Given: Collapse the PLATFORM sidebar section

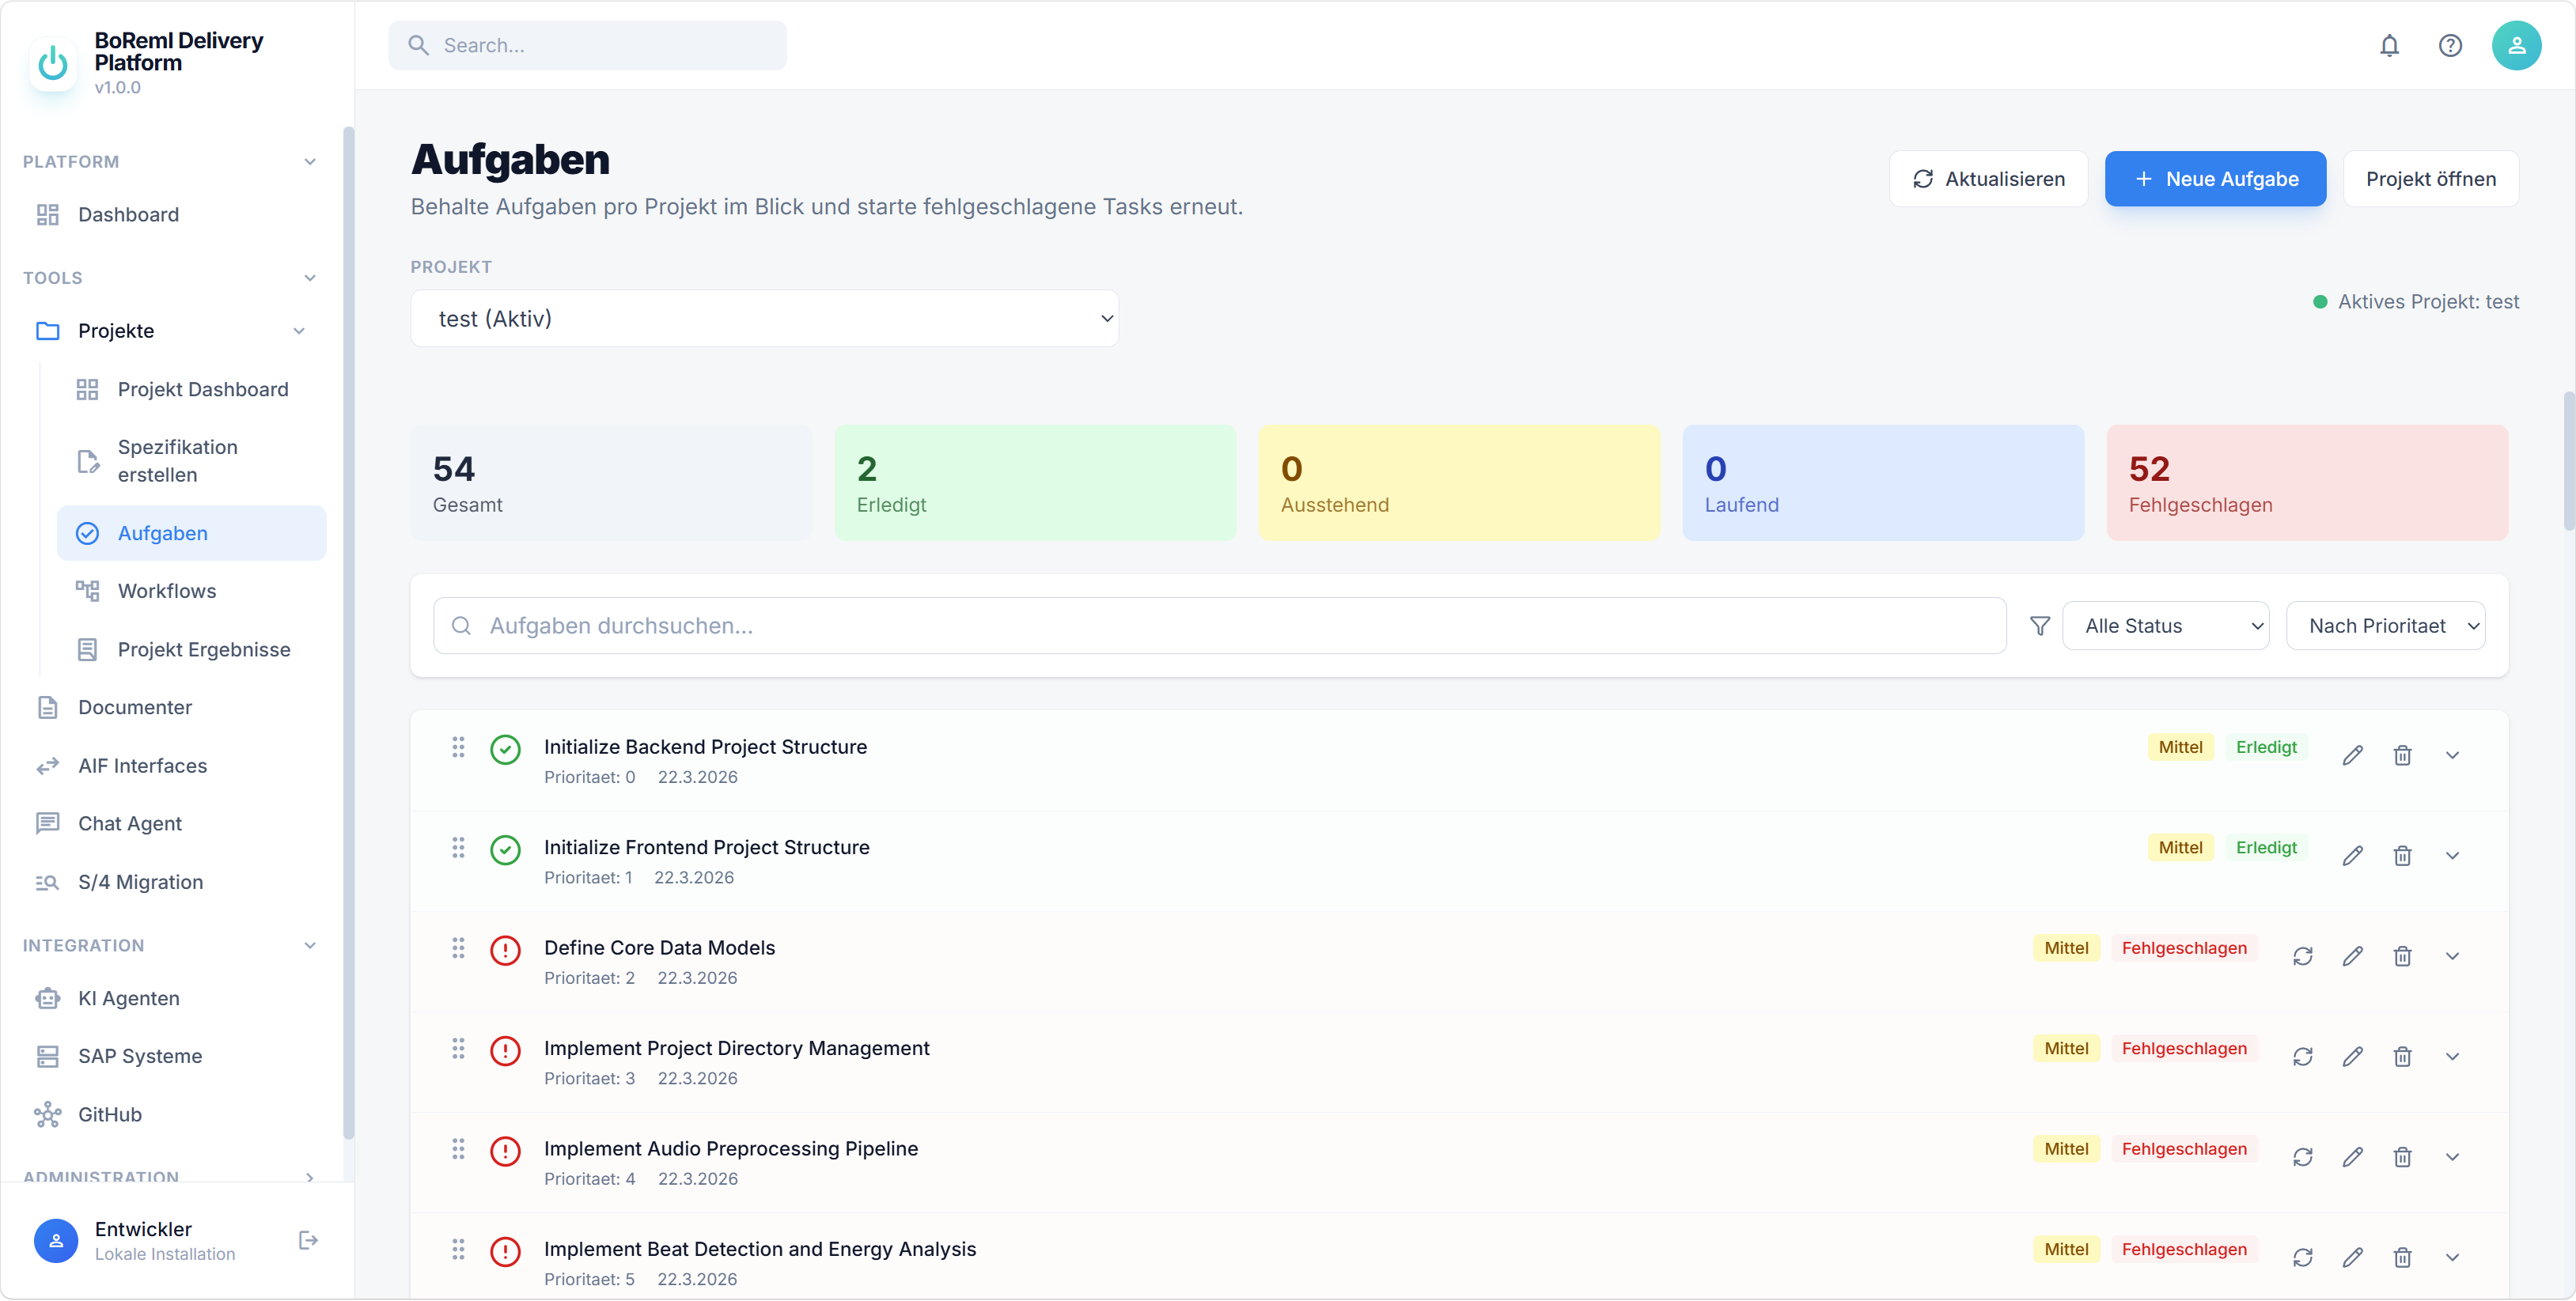Looking at the screenshot, I should [310, 162].
